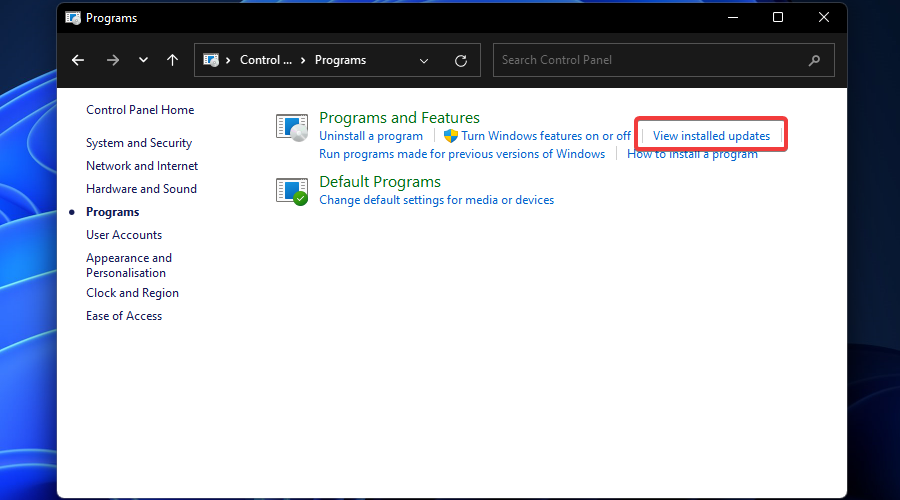The height and width of the screenshot is (500, 900).
Task: Open the recent locations chevron
Action: pos(143,60)
